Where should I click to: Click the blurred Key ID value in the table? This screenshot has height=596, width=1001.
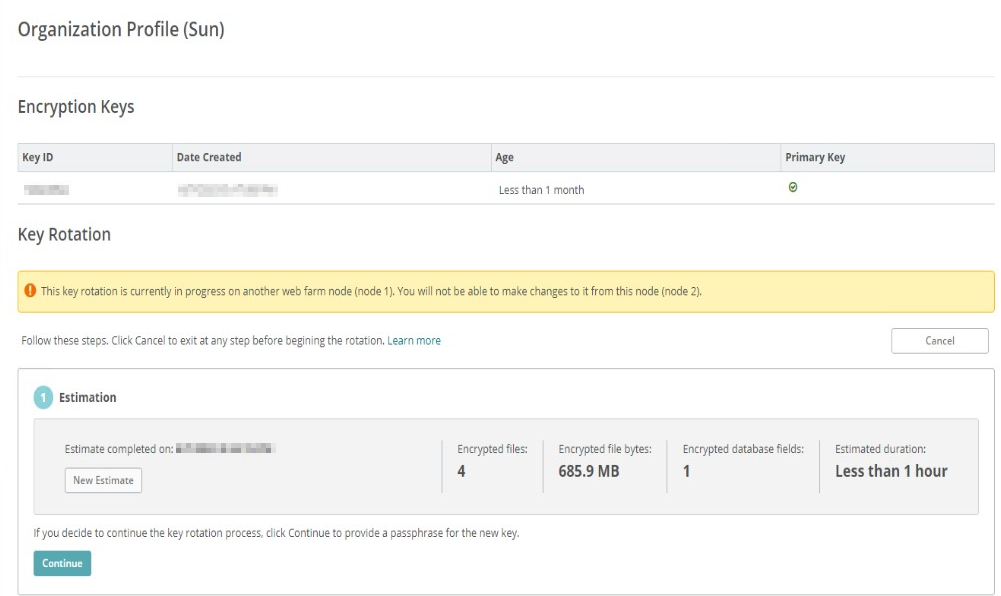coord(46,190)
